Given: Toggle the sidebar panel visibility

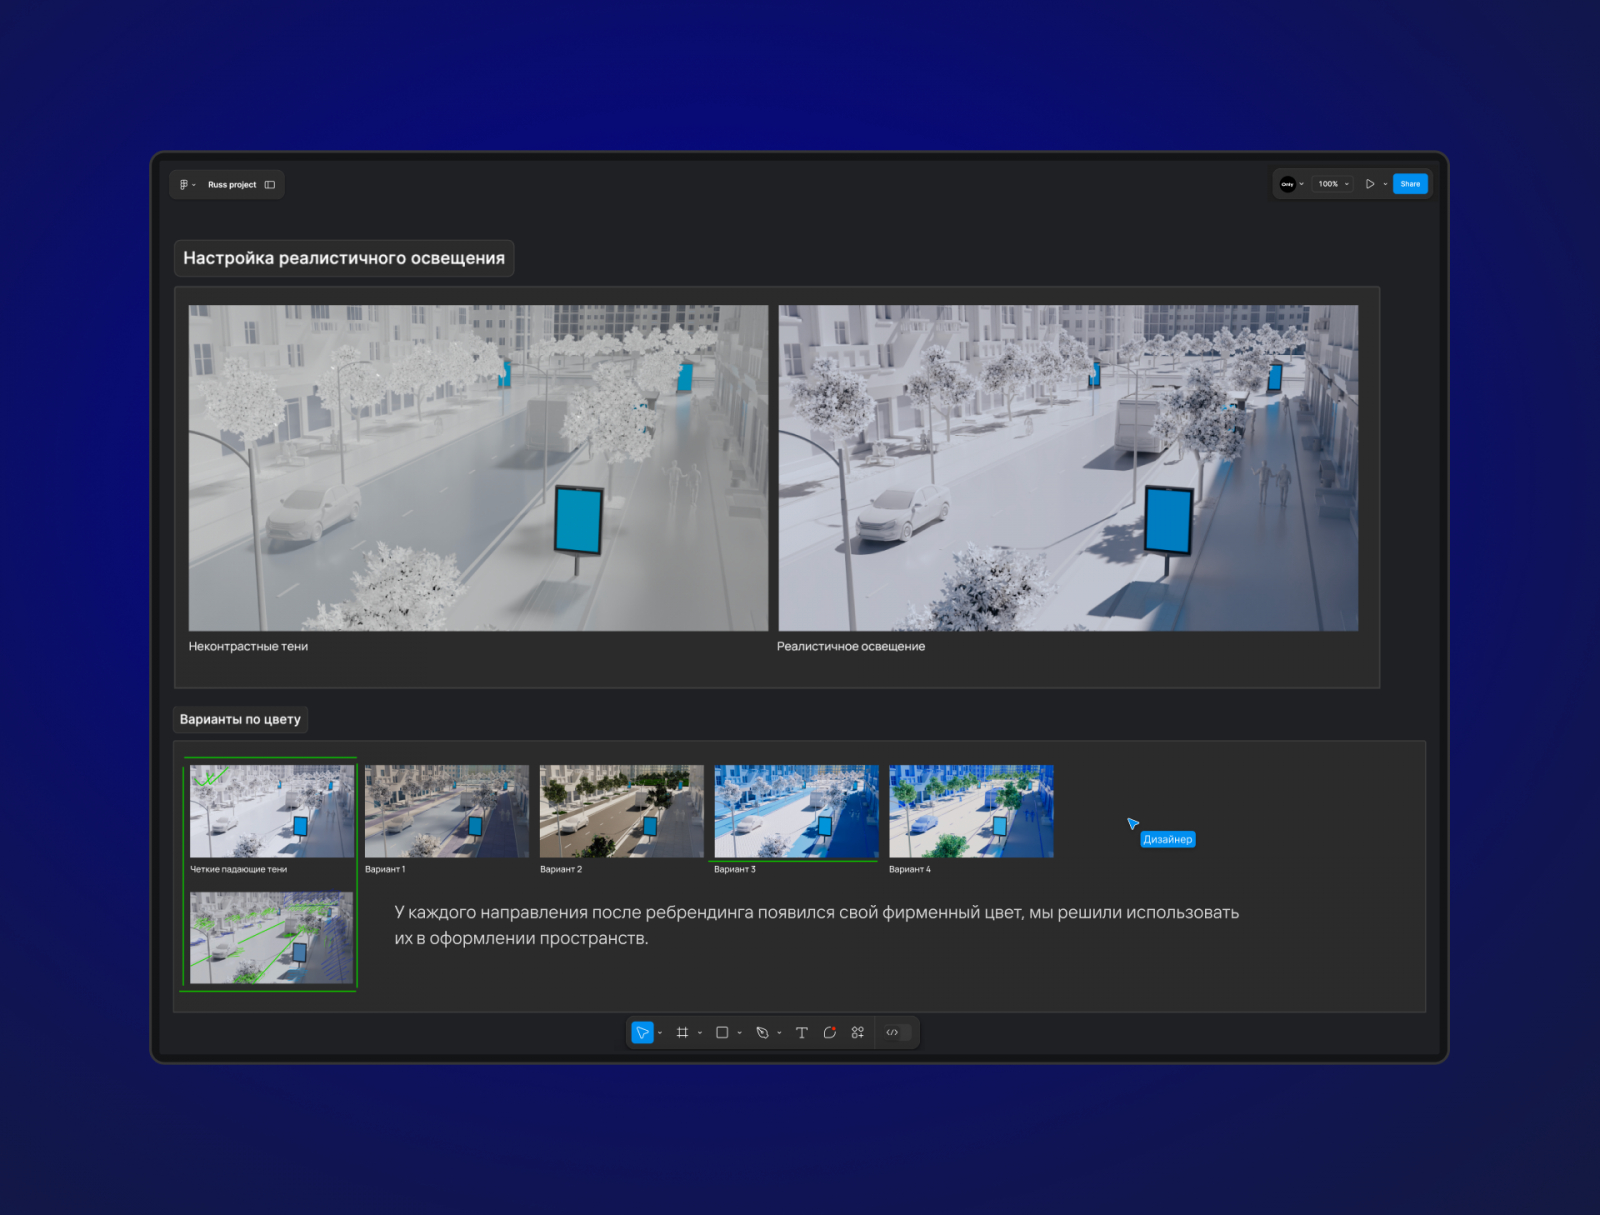Looking at the screenshot, I should point(270,185).
